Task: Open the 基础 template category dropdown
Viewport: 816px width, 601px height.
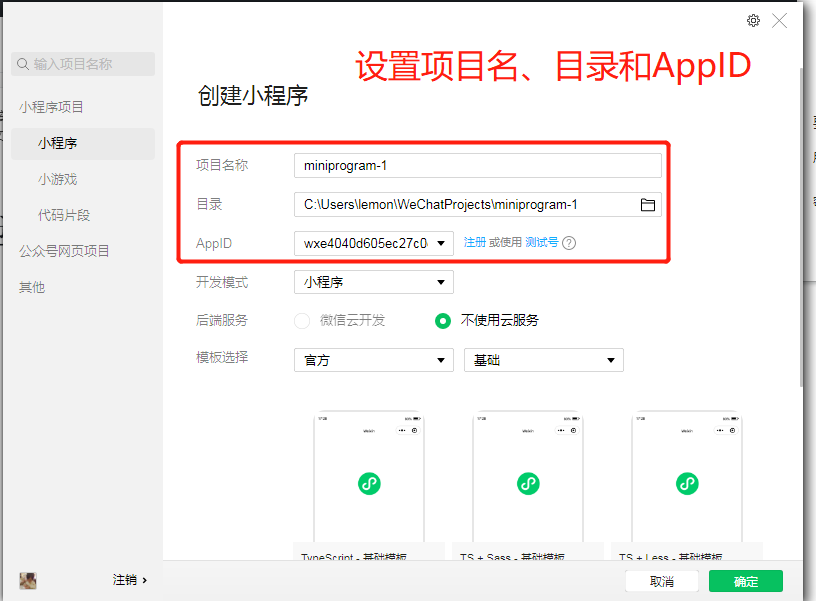Action: [543, 360]
